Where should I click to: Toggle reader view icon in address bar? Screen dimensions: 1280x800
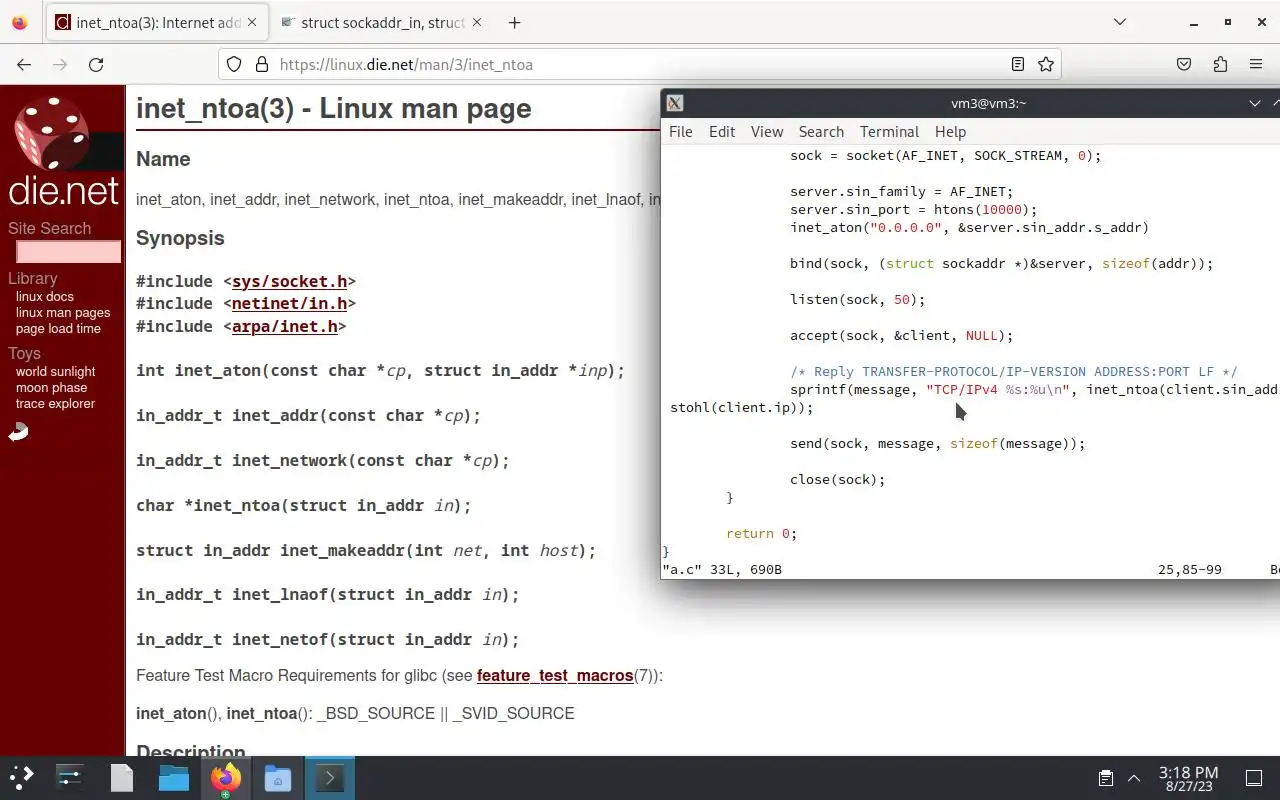[x=1018, y=64]
